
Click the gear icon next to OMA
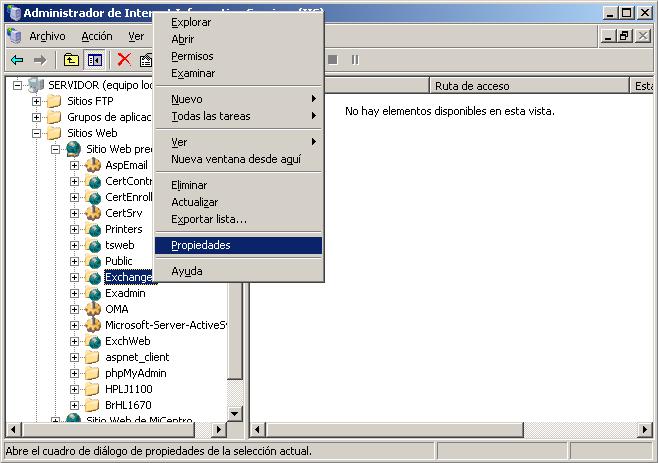[93, 309]
